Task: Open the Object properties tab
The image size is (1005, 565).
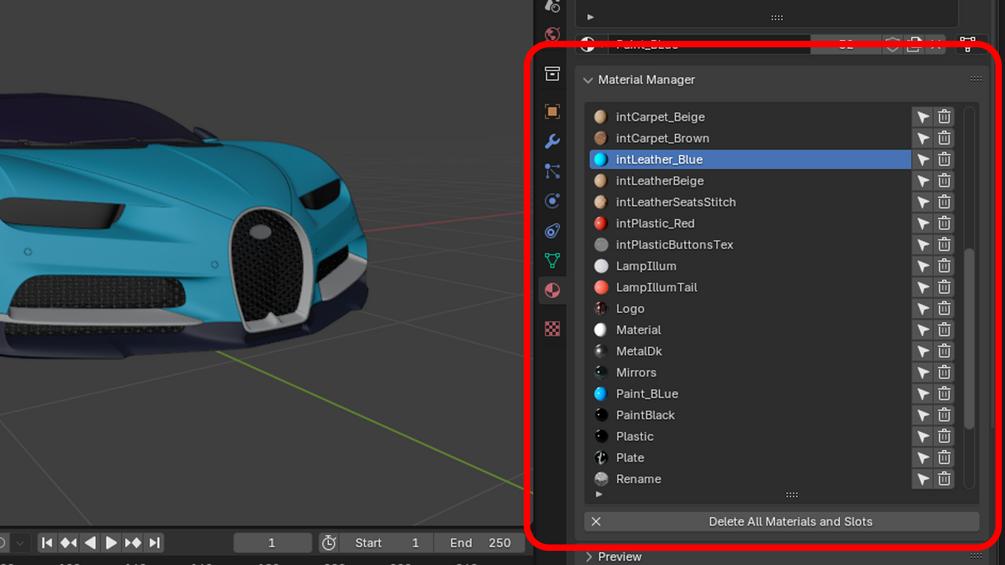Action: [552, 111]
